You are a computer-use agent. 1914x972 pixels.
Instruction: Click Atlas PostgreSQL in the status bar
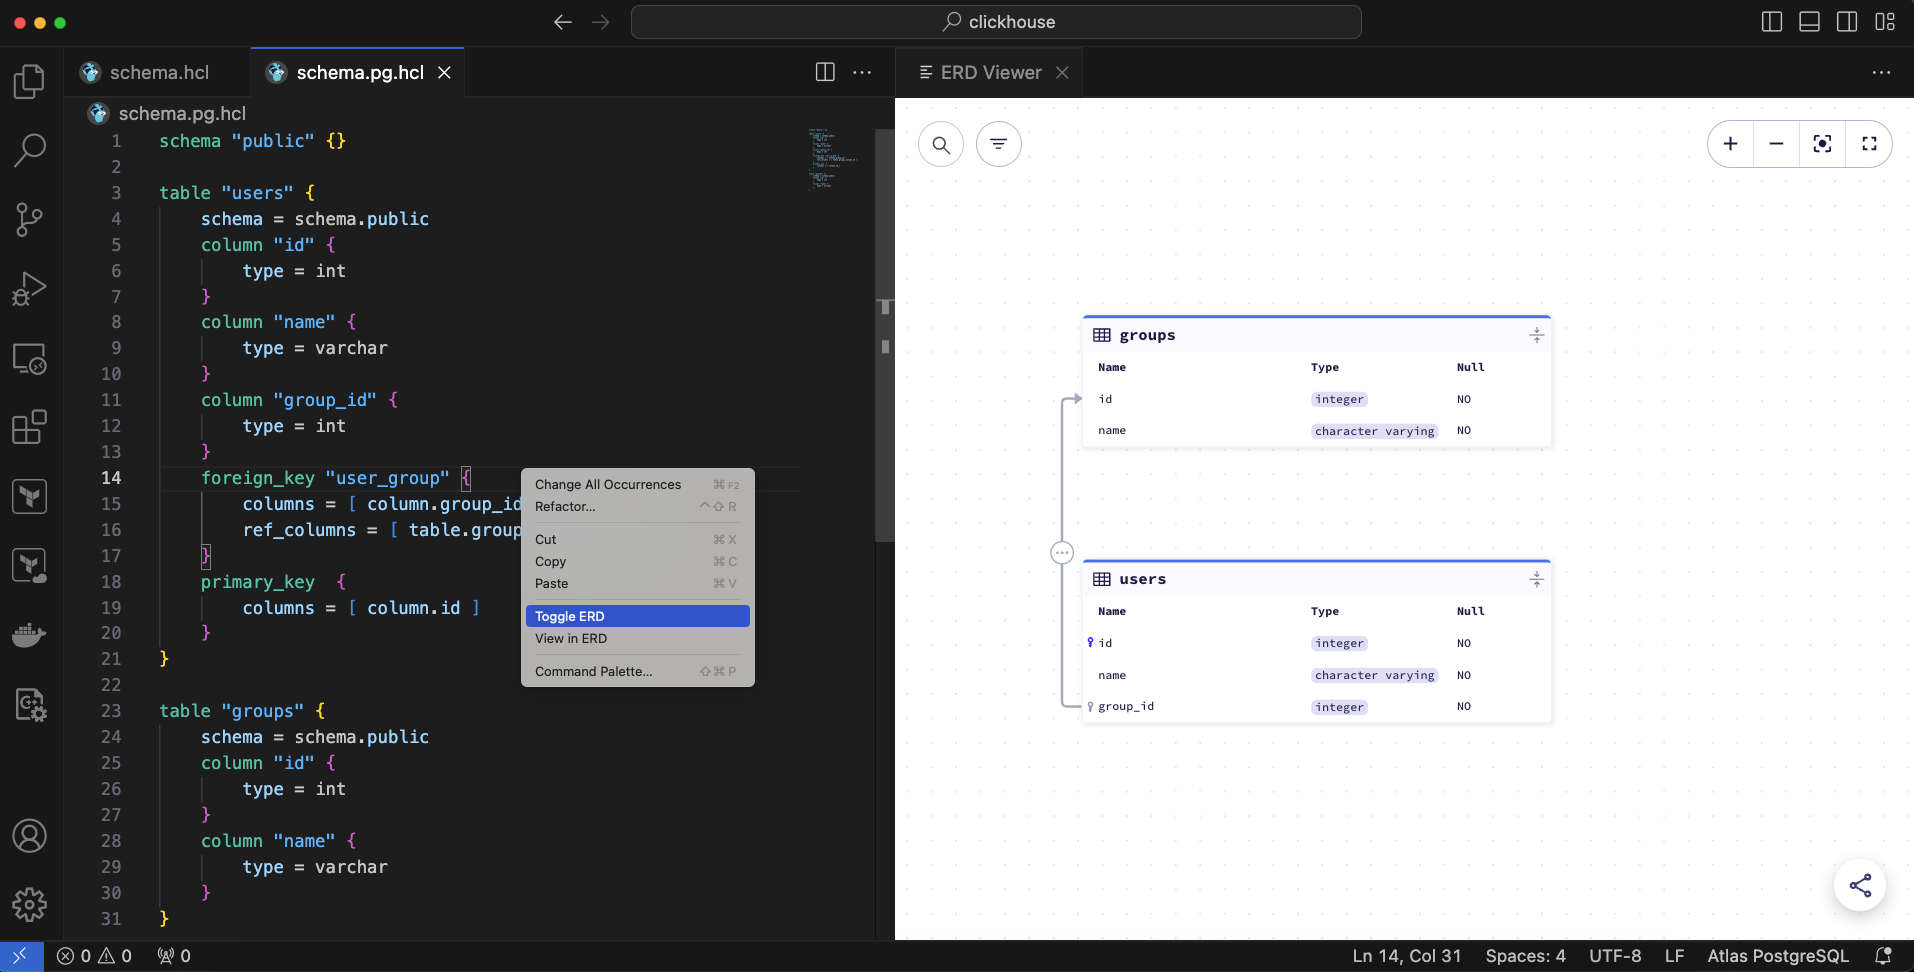1777,956
